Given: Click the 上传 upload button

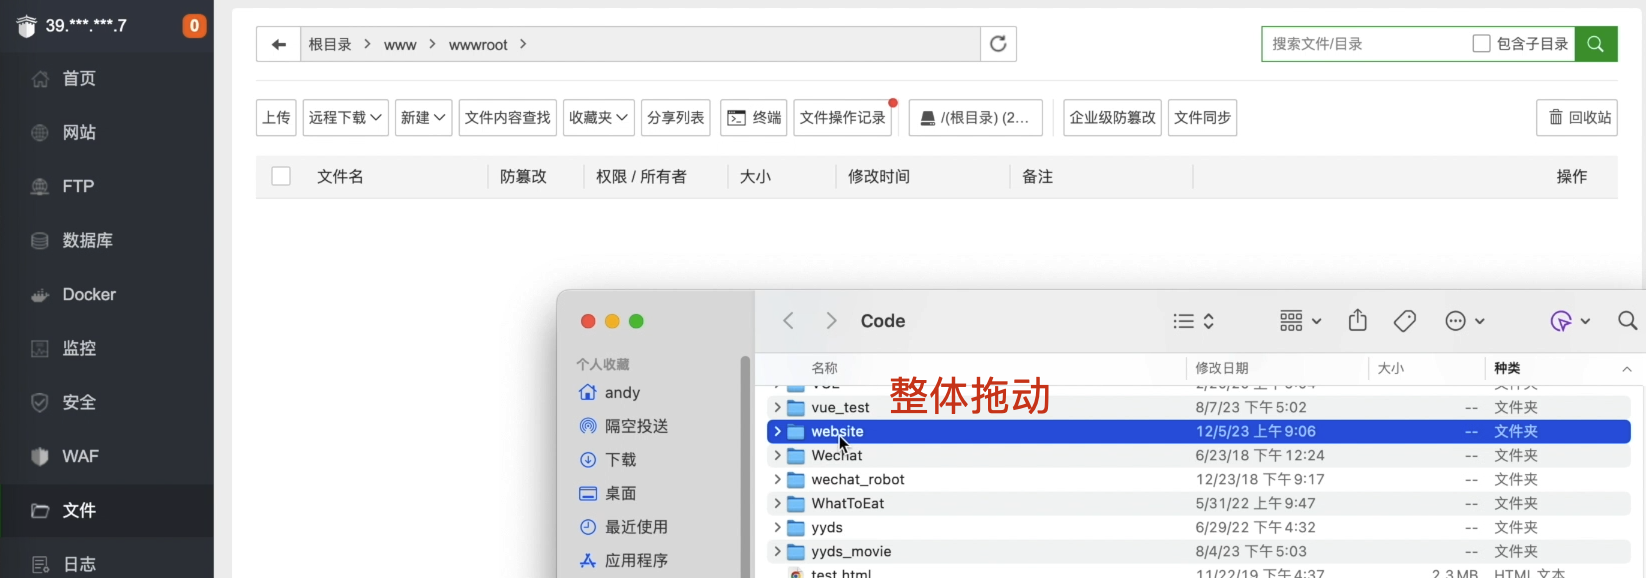Looking at the screenshot, I should pos(276,118).
